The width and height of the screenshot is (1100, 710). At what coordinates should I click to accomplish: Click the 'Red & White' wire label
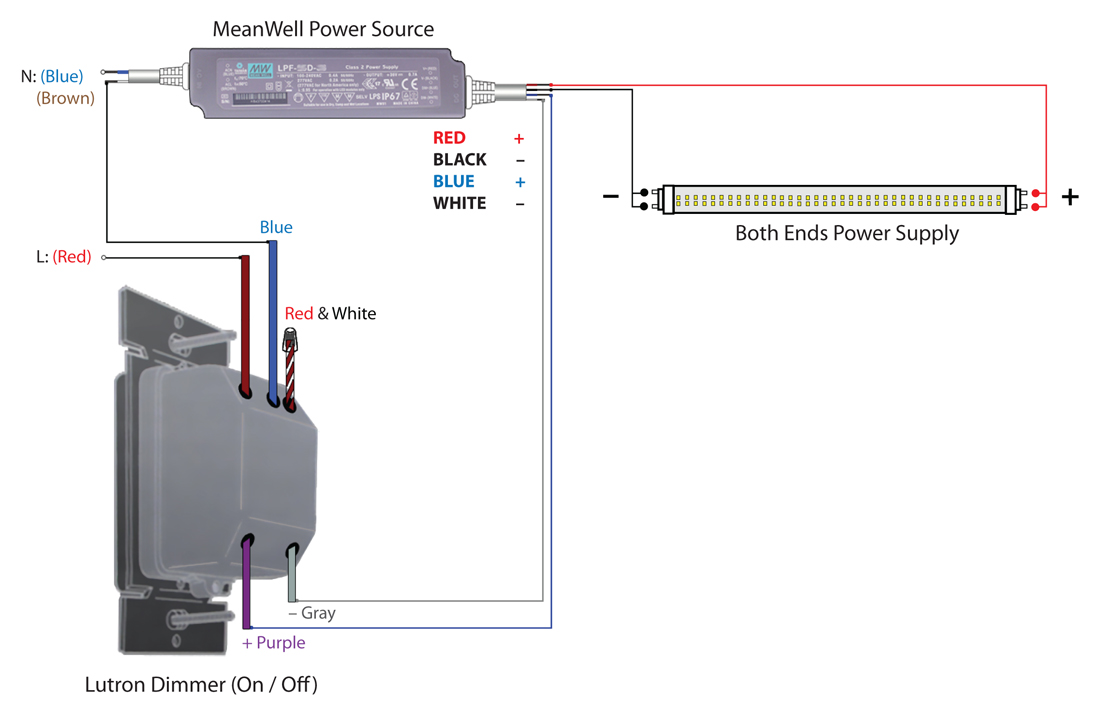330,314
